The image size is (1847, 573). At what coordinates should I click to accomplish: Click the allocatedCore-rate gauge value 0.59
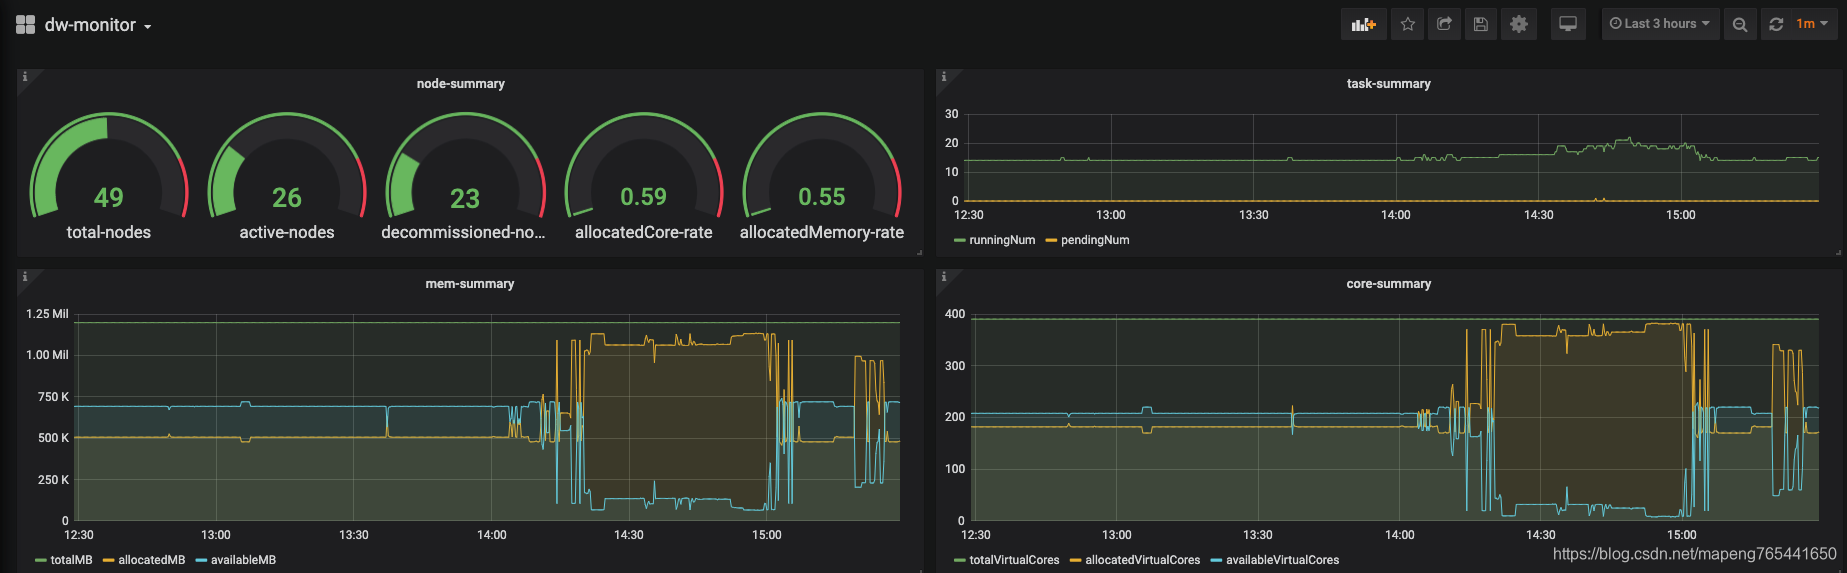click(643, 197)
